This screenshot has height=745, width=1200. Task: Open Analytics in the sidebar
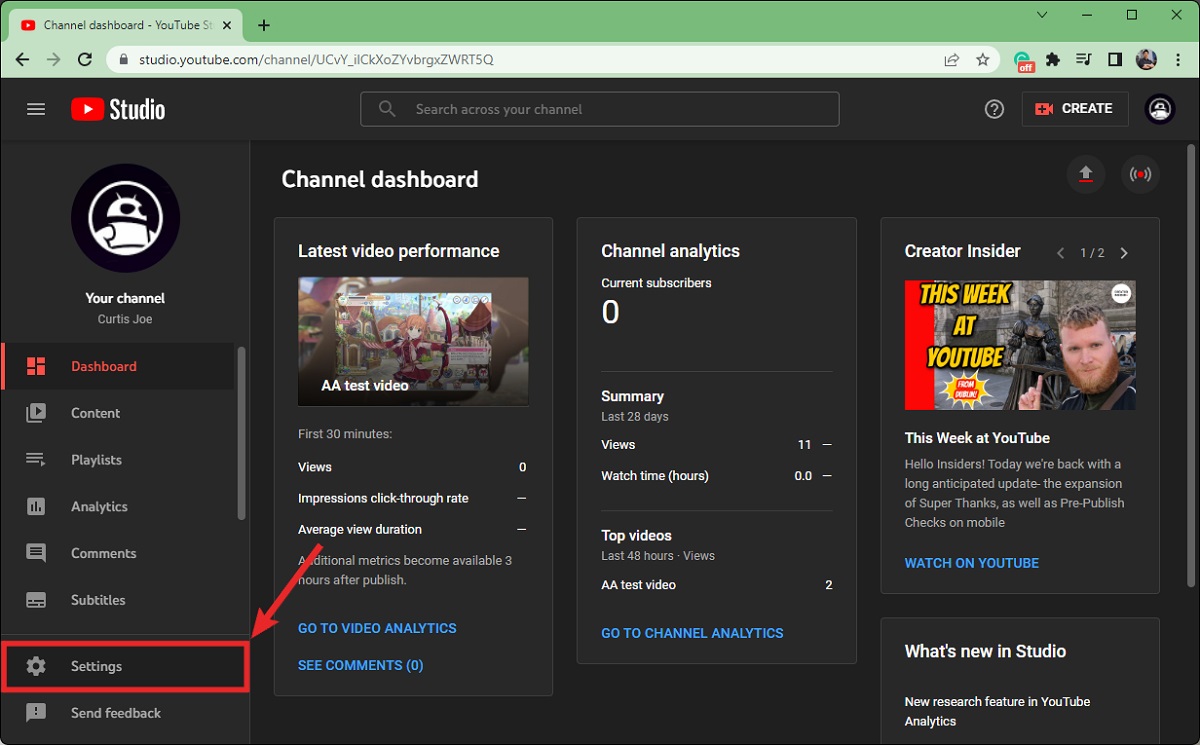(x=118, y=507)
